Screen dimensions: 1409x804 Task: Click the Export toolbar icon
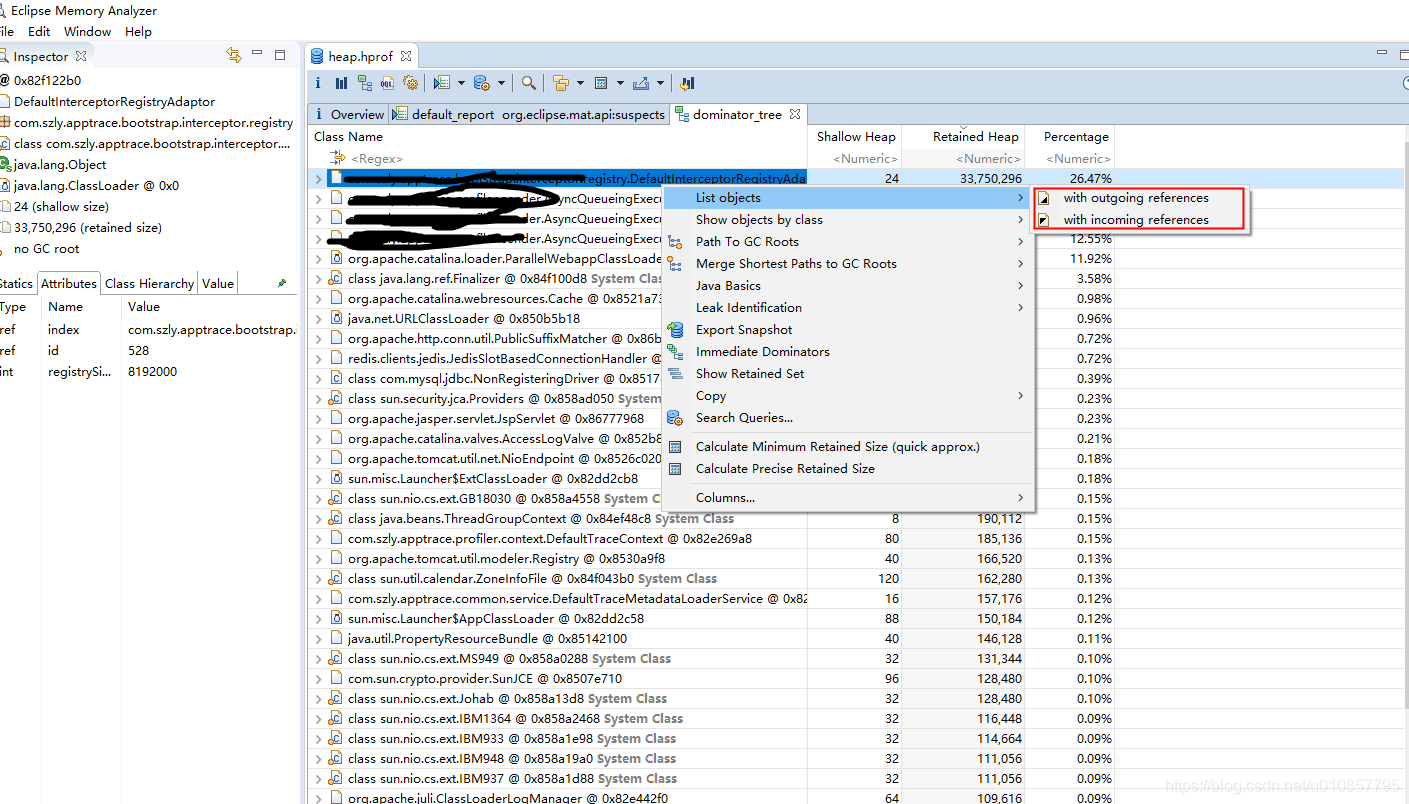[x=641, y=83]
